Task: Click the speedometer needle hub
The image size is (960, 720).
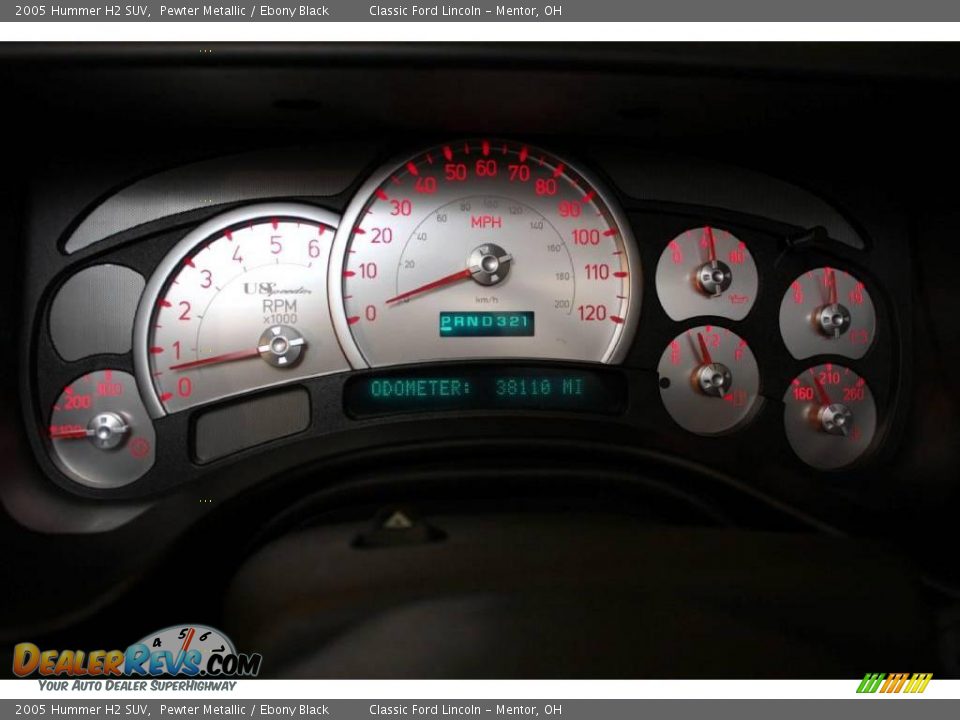Action: tap(489, 264)
